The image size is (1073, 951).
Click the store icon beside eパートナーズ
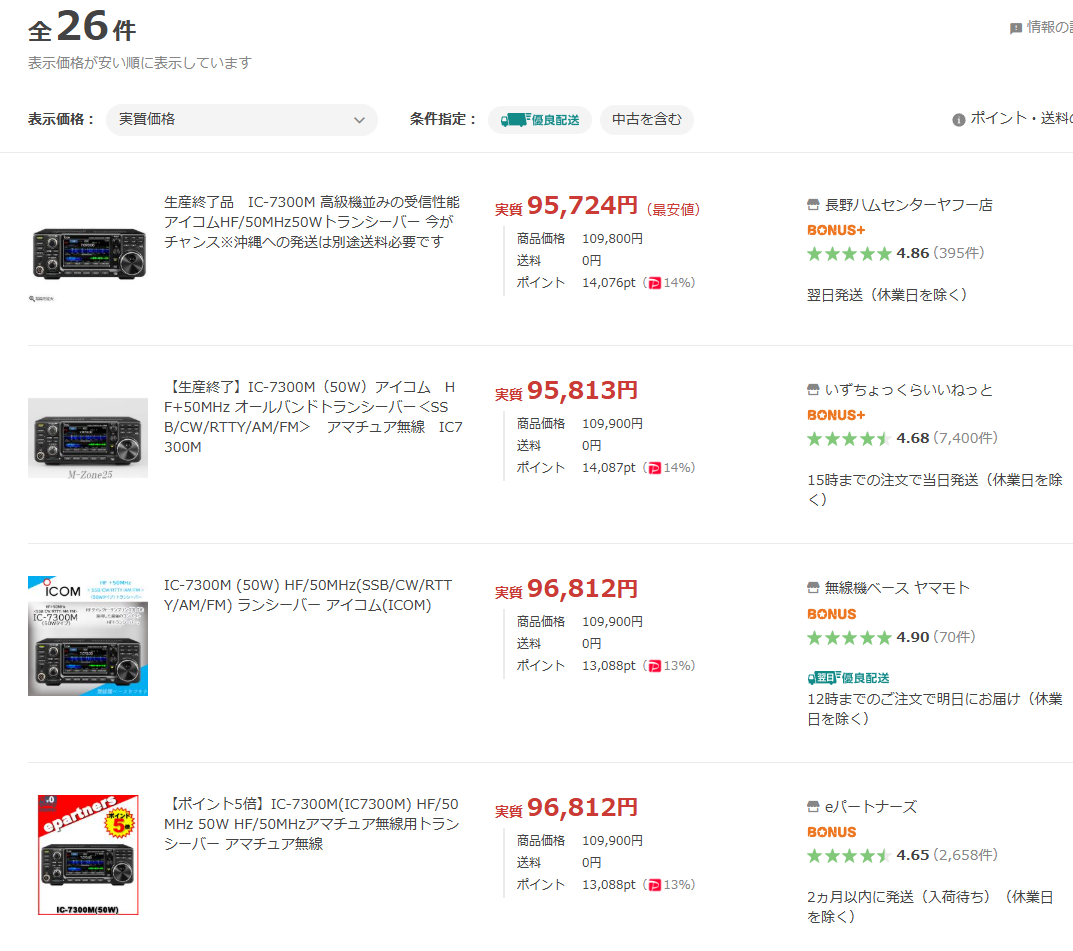[x=813, y=807]
